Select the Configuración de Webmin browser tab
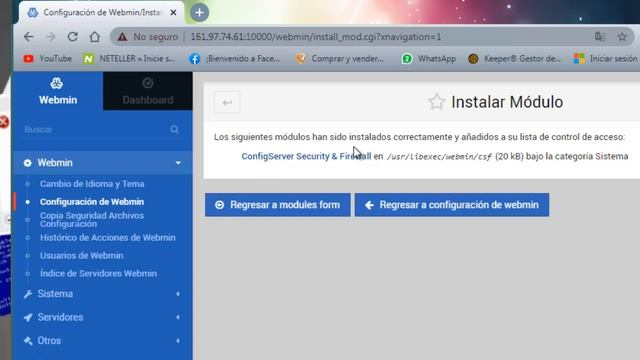 (101, 13)
